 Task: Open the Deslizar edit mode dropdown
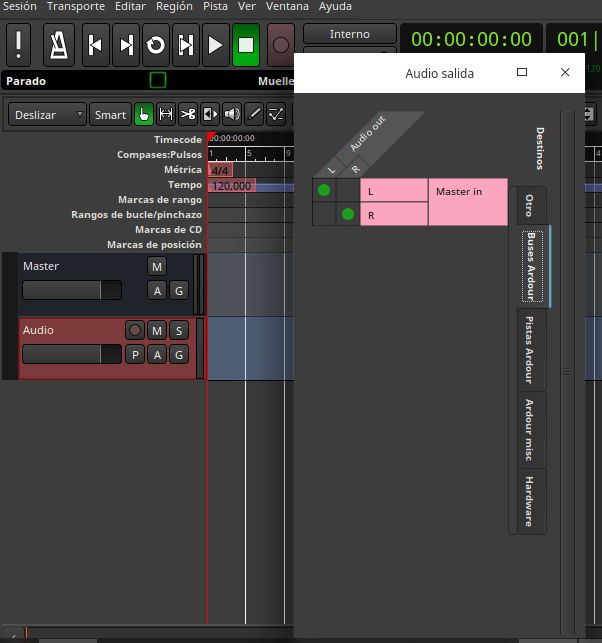[49, 115]
